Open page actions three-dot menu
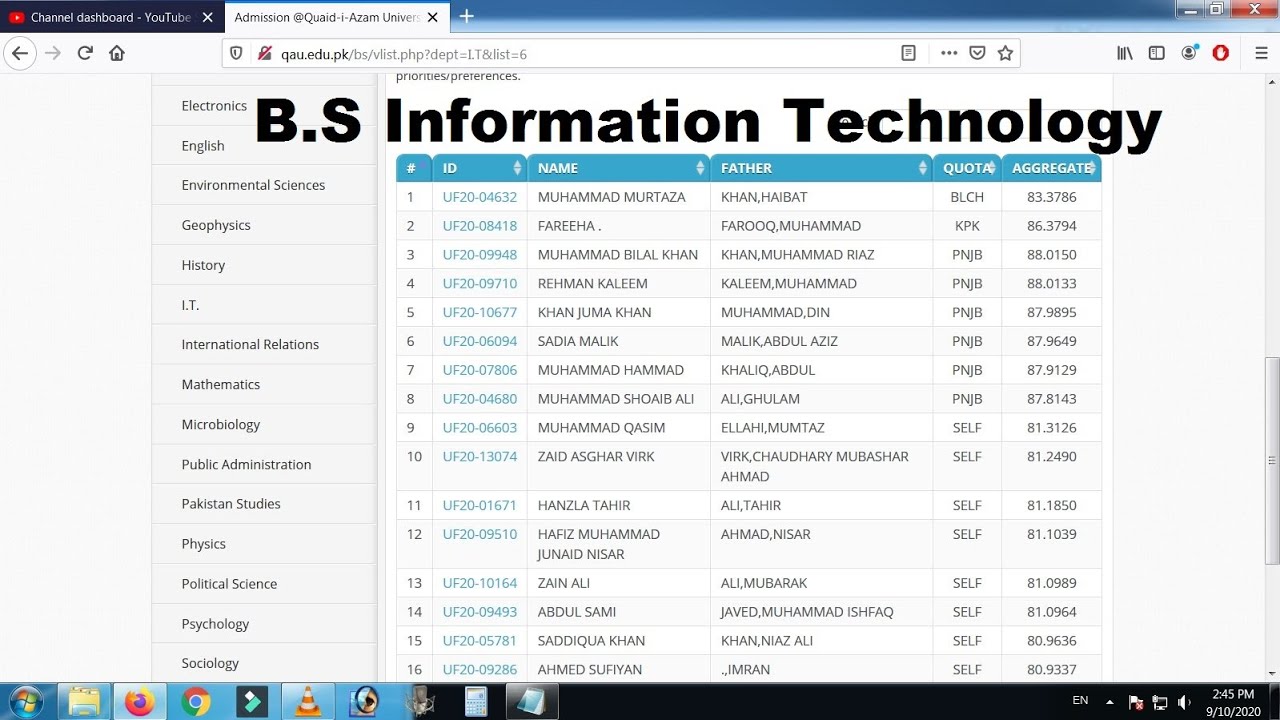 click(949, 53)
